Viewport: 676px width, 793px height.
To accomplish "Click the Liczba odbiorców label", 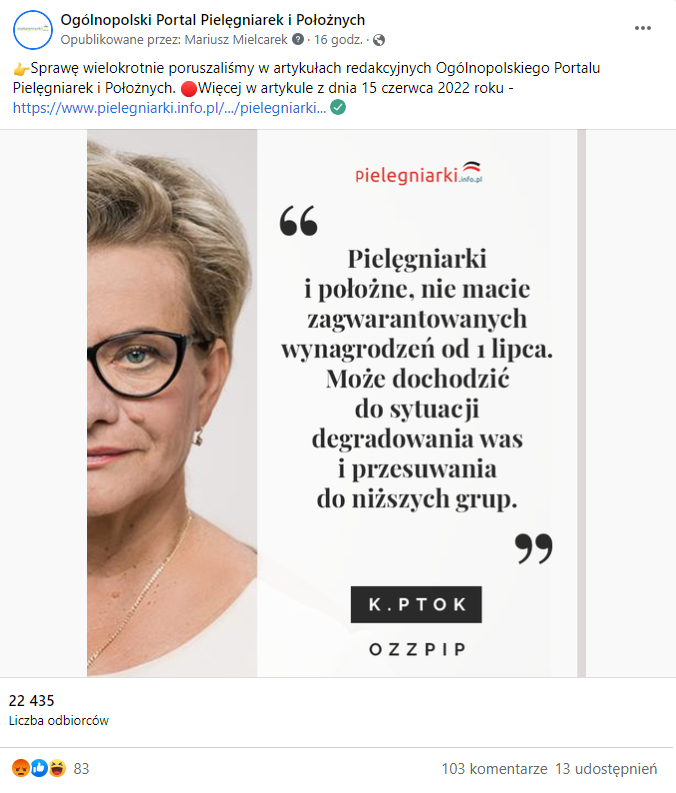I will click(x=59, y=720).
